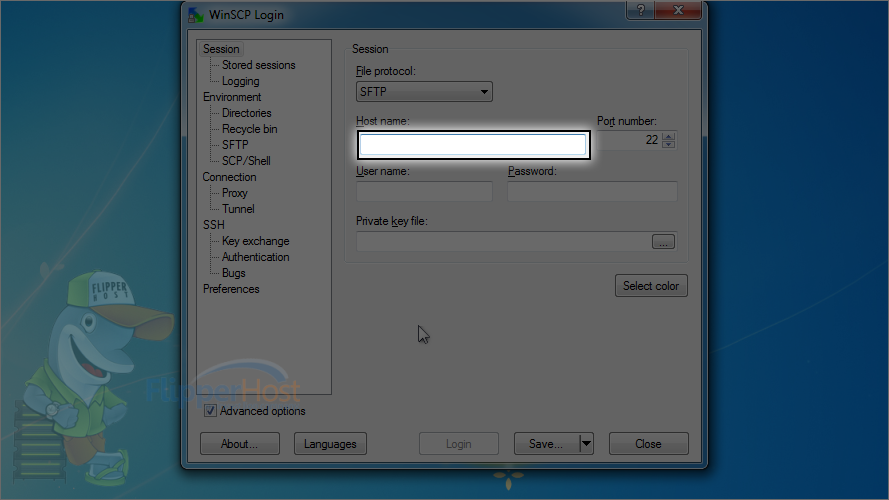Select SCP/Shell in the tree
This screenshot has width=889, height=500.
pyautogui.click(x=246, y=160)
